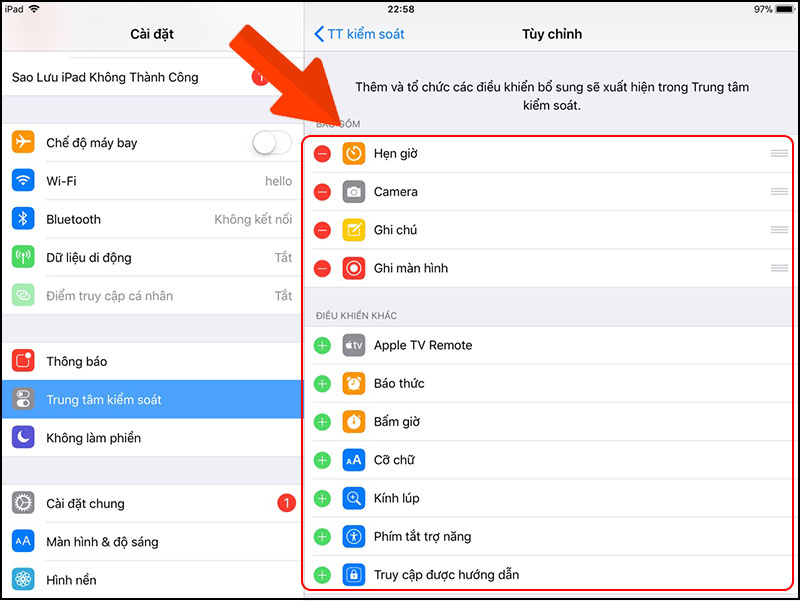The height and width of the screenshot is (601, 800).
Task: Remove Camera control with minus icon
Action: [x=322, y=192]
